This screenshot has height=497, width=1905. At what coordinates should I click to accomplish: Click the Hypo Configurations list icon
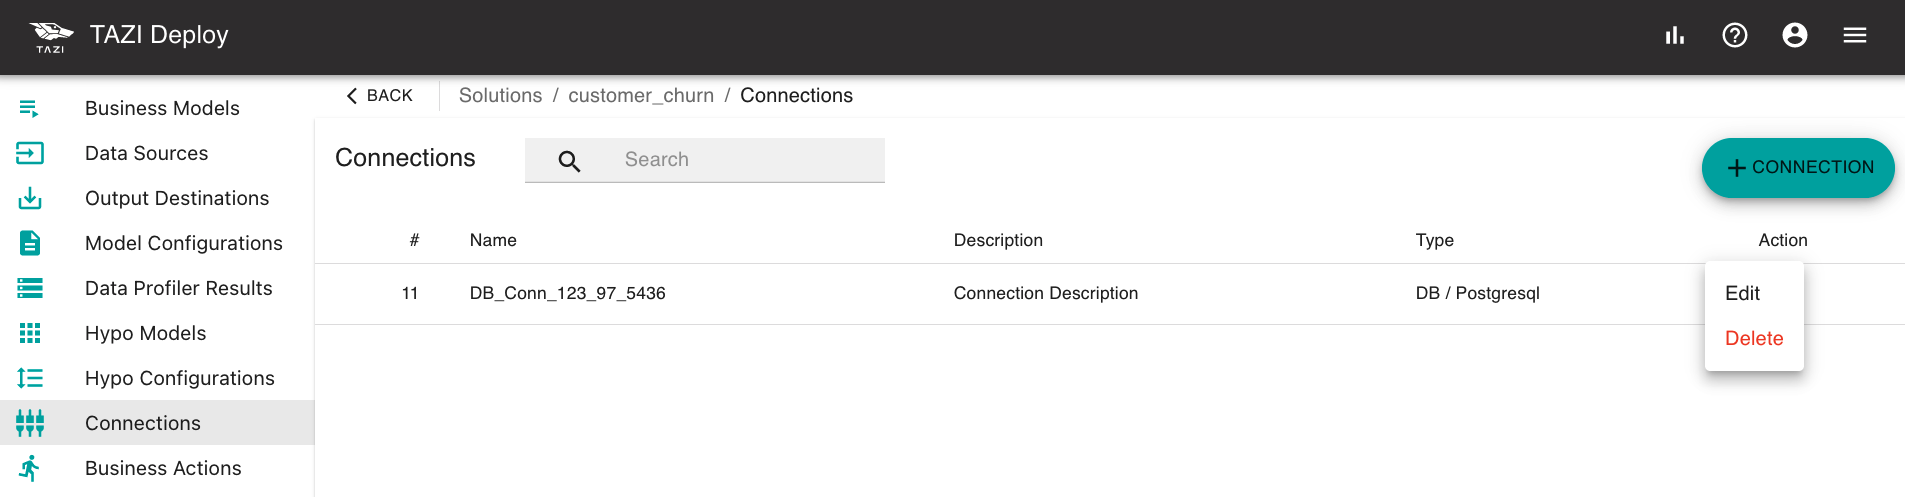[x=30, y=378]
